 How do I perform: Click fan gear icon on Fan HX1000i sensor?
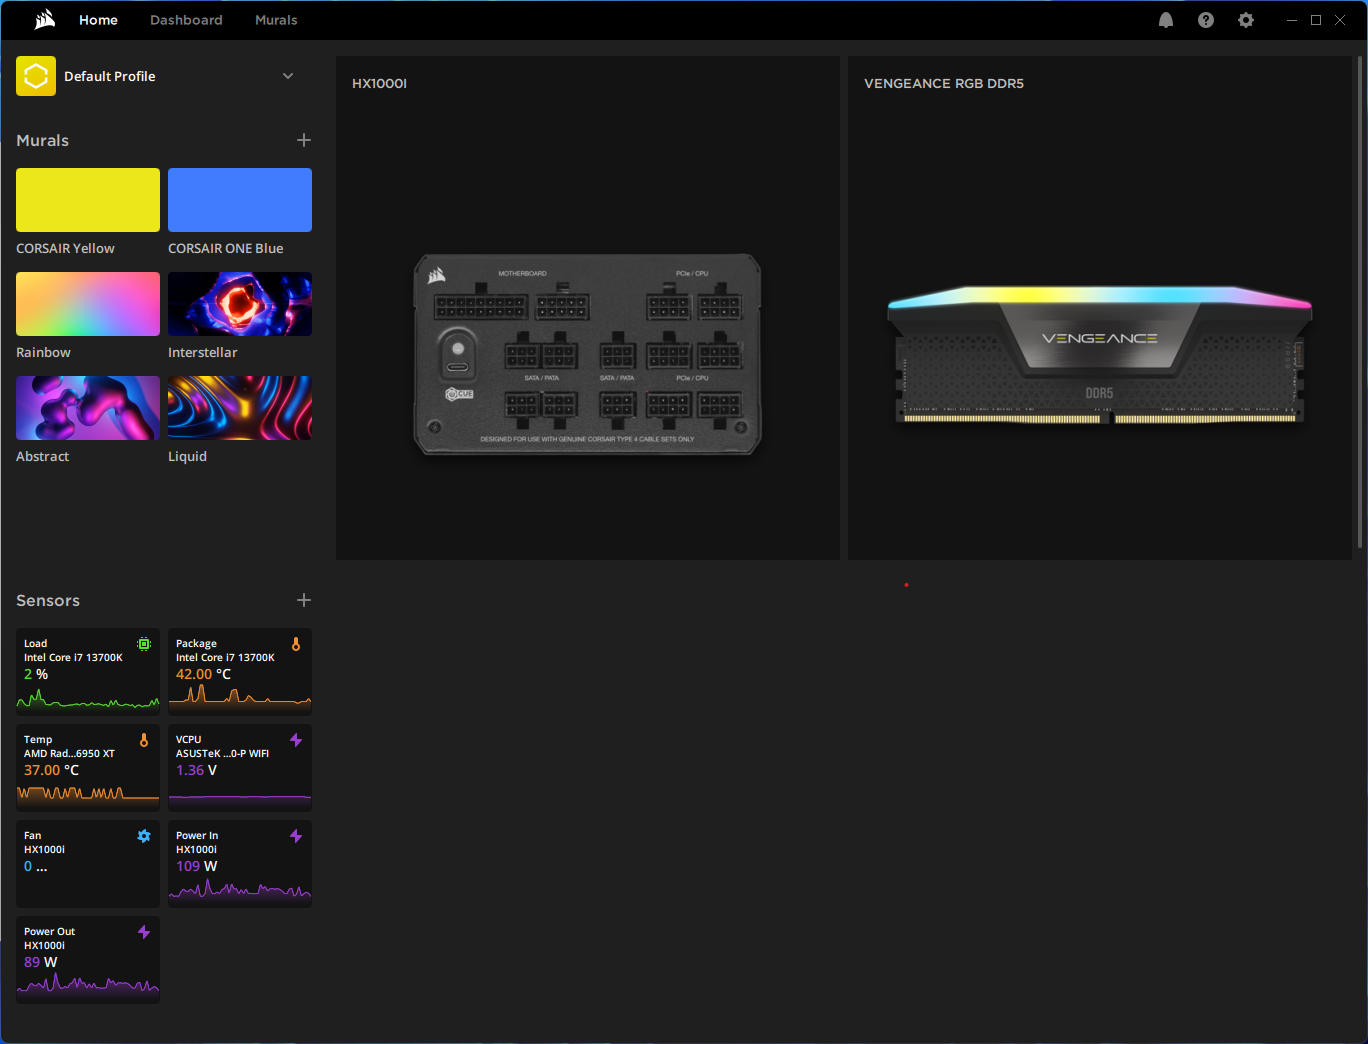tap(144, 836)
